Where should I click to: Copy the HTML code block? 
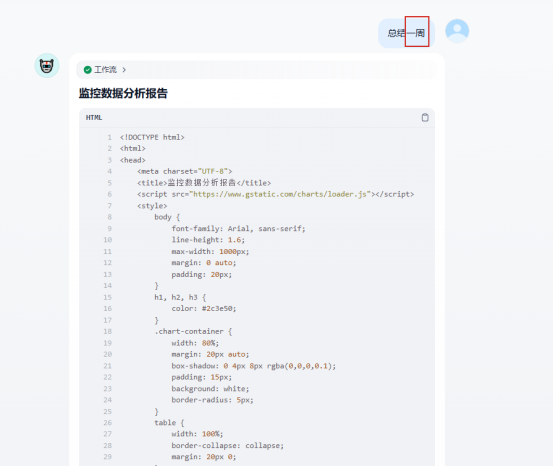point(425,117)
